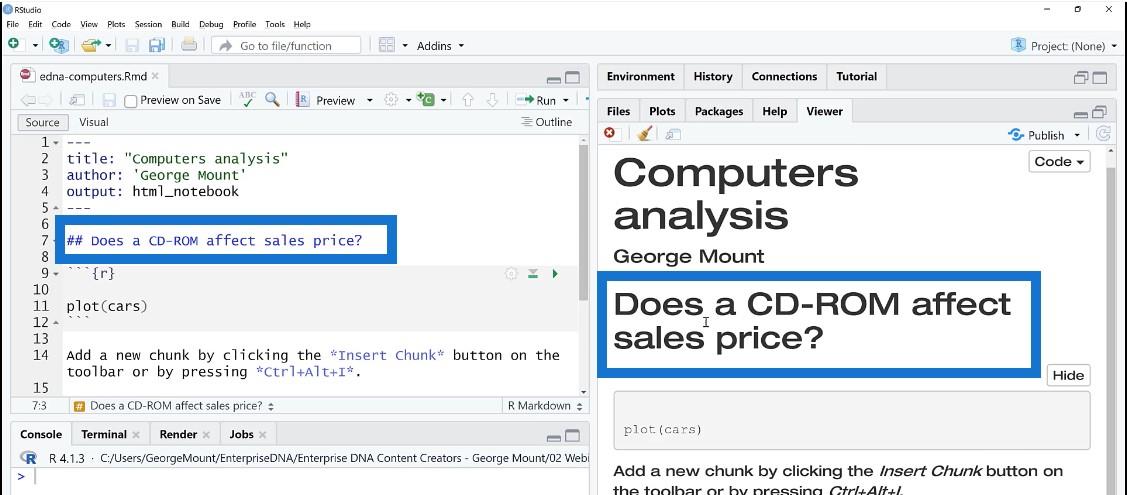Close the edna-computers.Rmd tab

[x=155, y=75]
